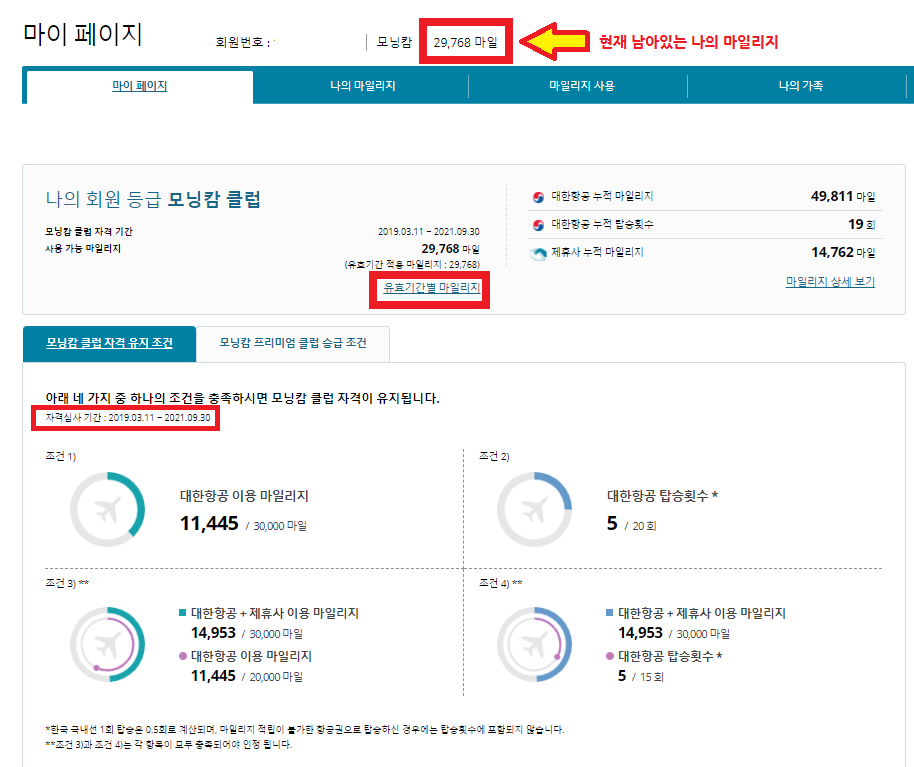Switch to the 나의 마일리지 tab
This screenshot has width=914, height=767.
click(363, 86)
